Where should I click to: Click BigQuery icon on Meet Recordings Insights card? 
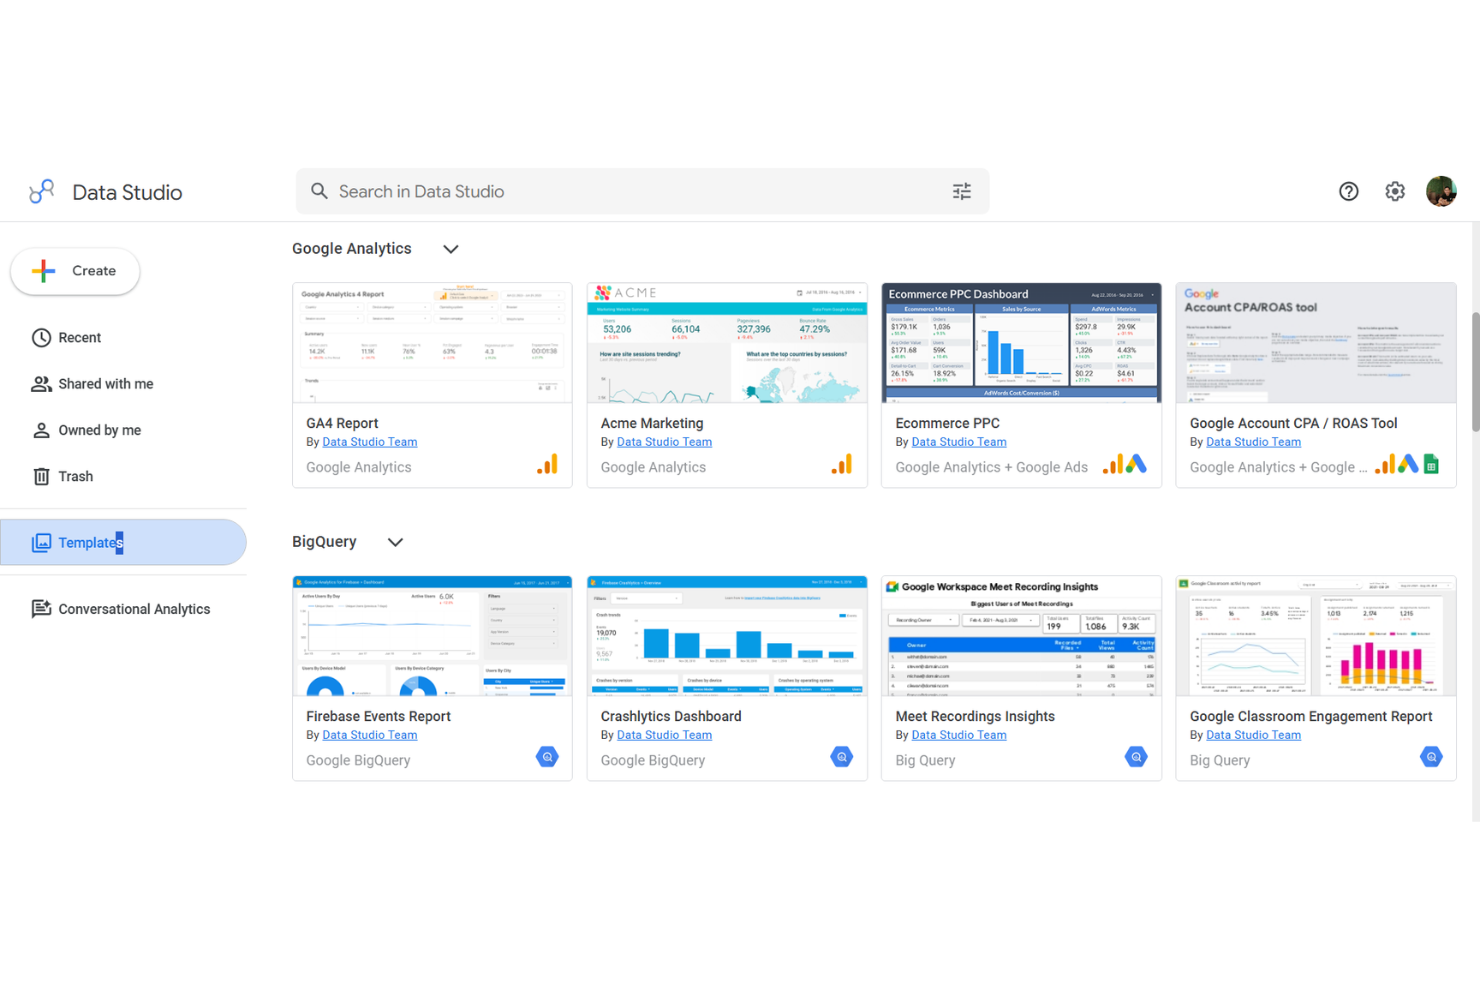tap(1136, 757)
